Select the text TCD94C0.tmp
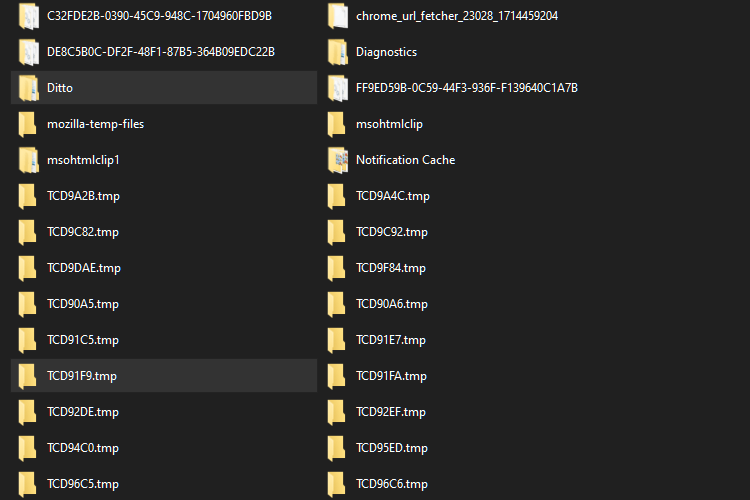The image size is (750, 500). (x=83, y=448)
